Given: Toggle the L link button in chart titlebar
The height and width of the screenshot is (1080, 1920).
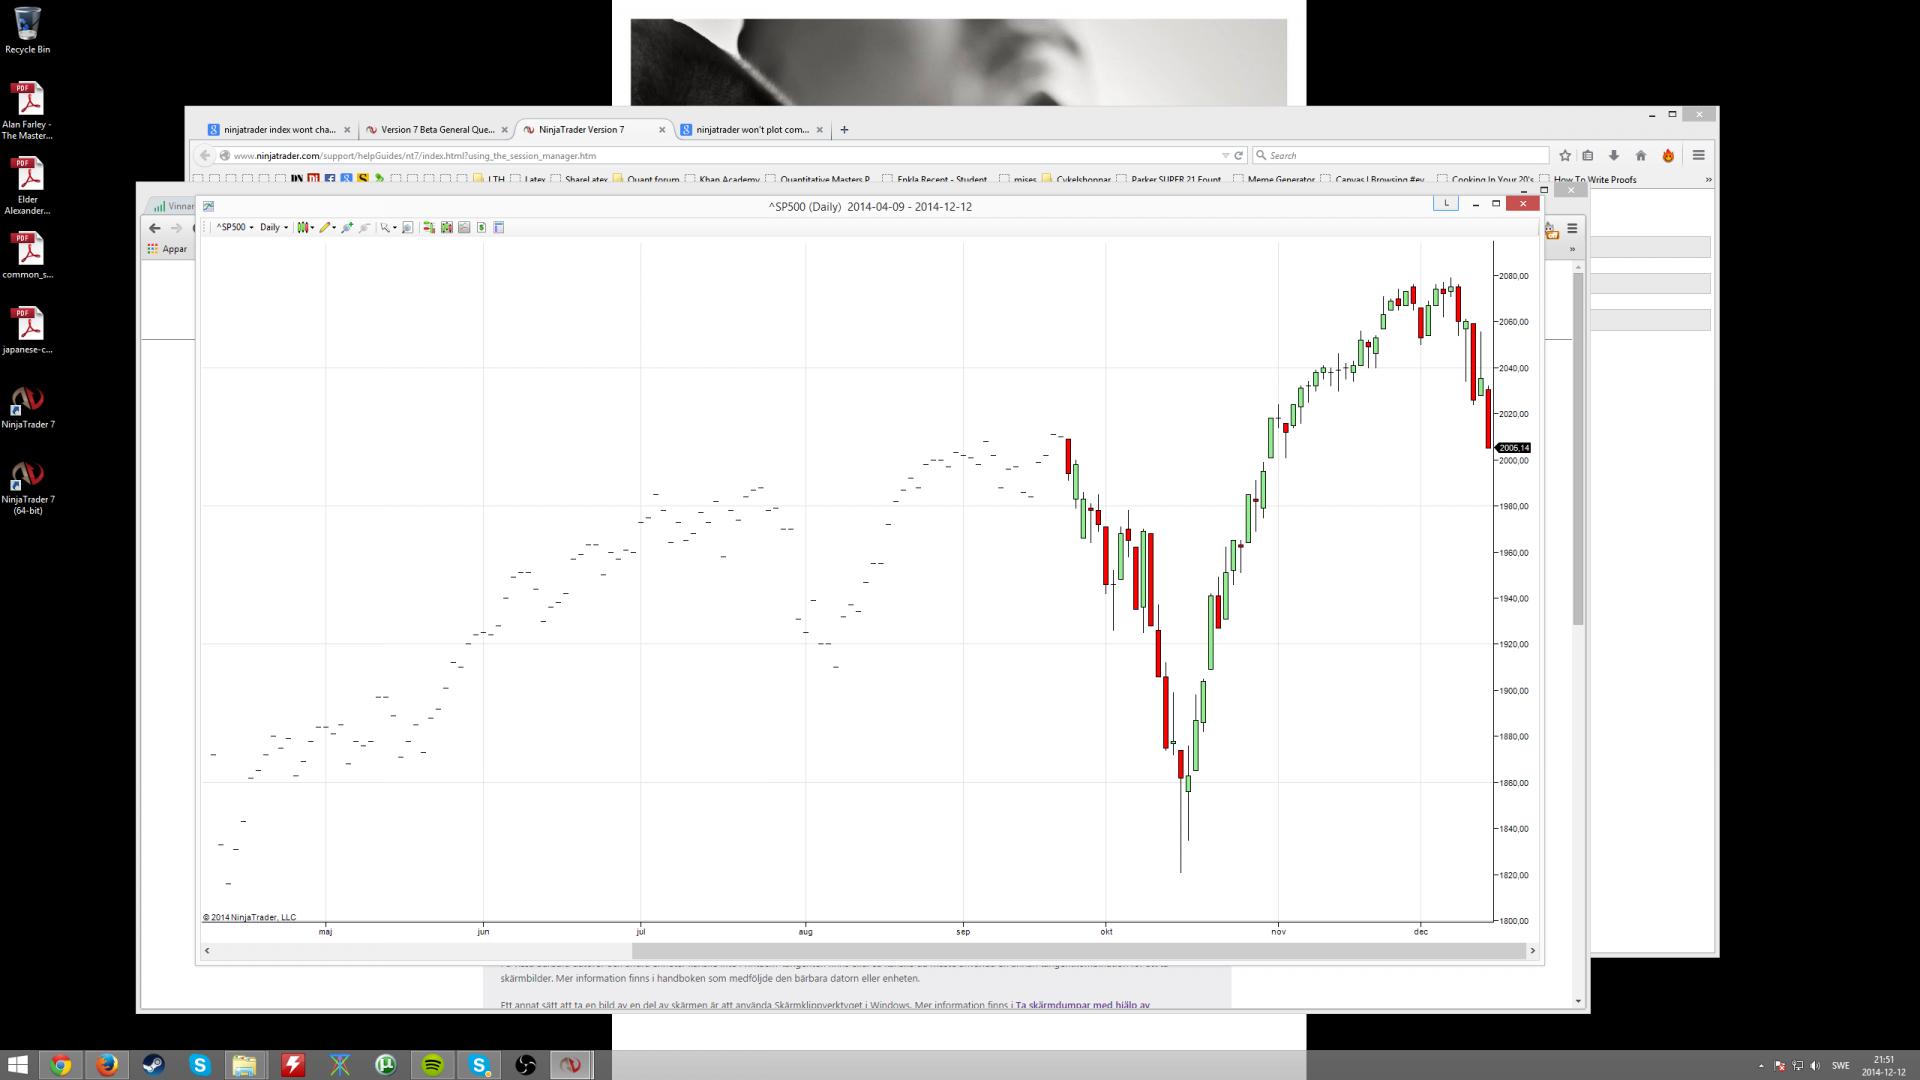Looking at the screenshot, I should [1445, 203].
